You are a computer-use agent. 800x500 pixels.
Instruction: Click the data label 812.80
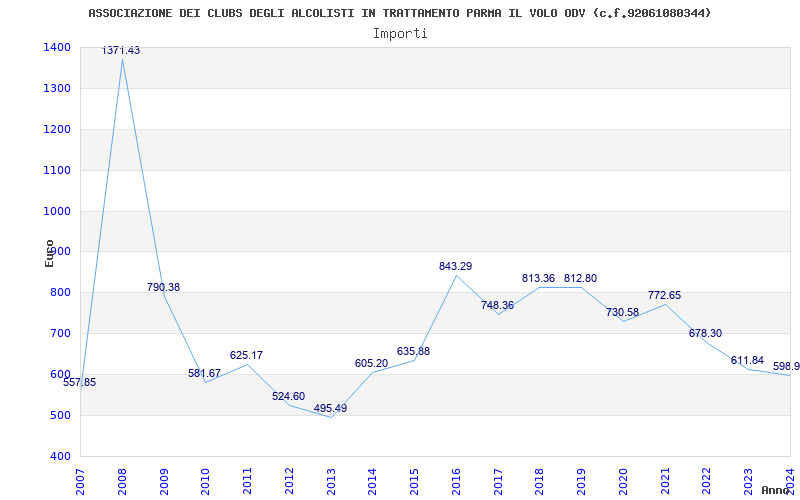(580, 279)
